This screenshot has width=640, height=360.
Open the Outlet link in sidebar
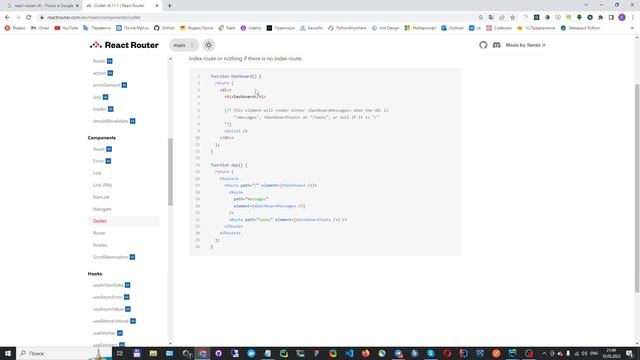click(x=100, y=221)
